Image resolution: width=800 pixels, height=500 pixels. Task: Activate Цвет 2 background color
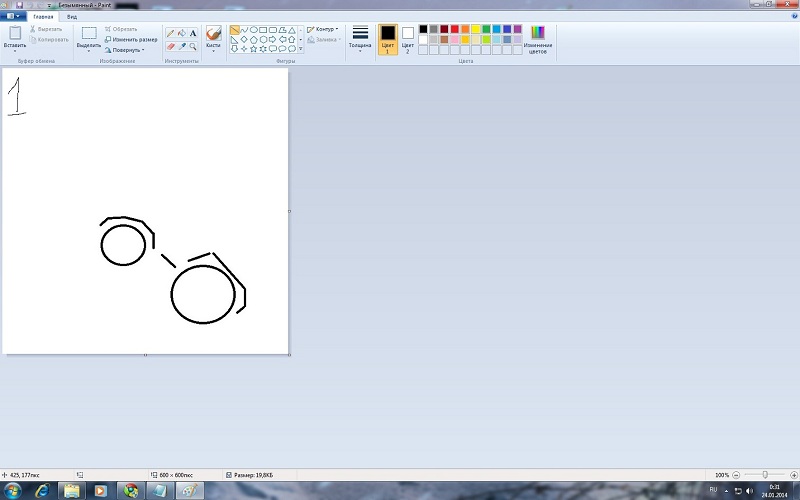407,38
